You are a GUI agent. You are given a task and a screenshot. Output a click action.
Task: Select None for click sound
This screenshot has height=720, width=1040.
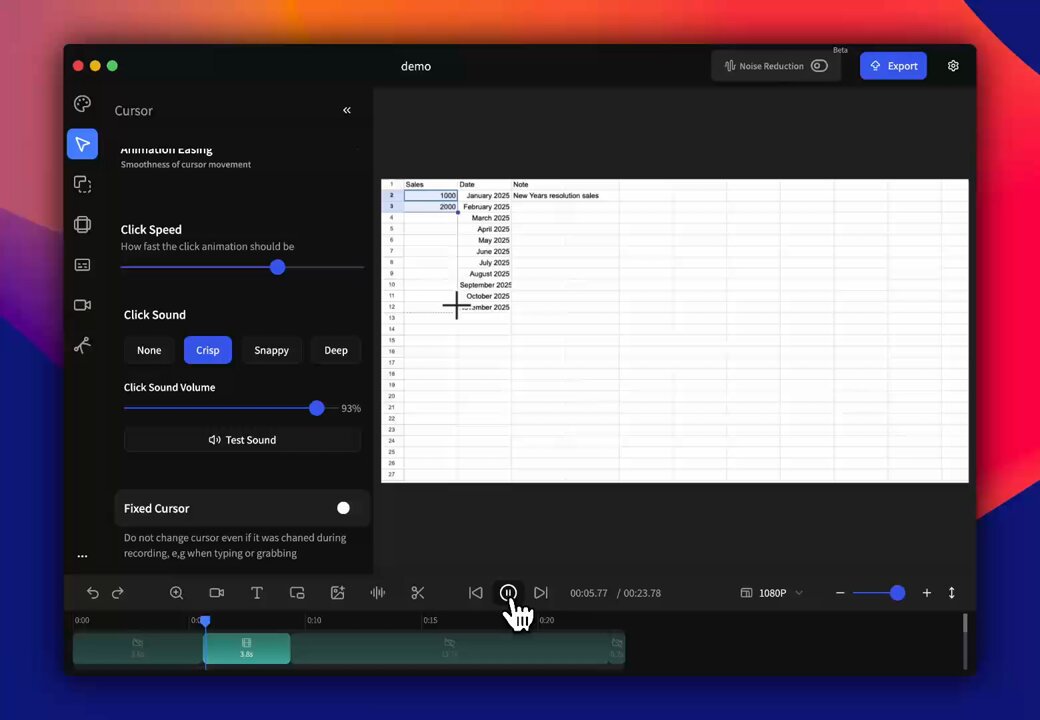tap(149, 350)
